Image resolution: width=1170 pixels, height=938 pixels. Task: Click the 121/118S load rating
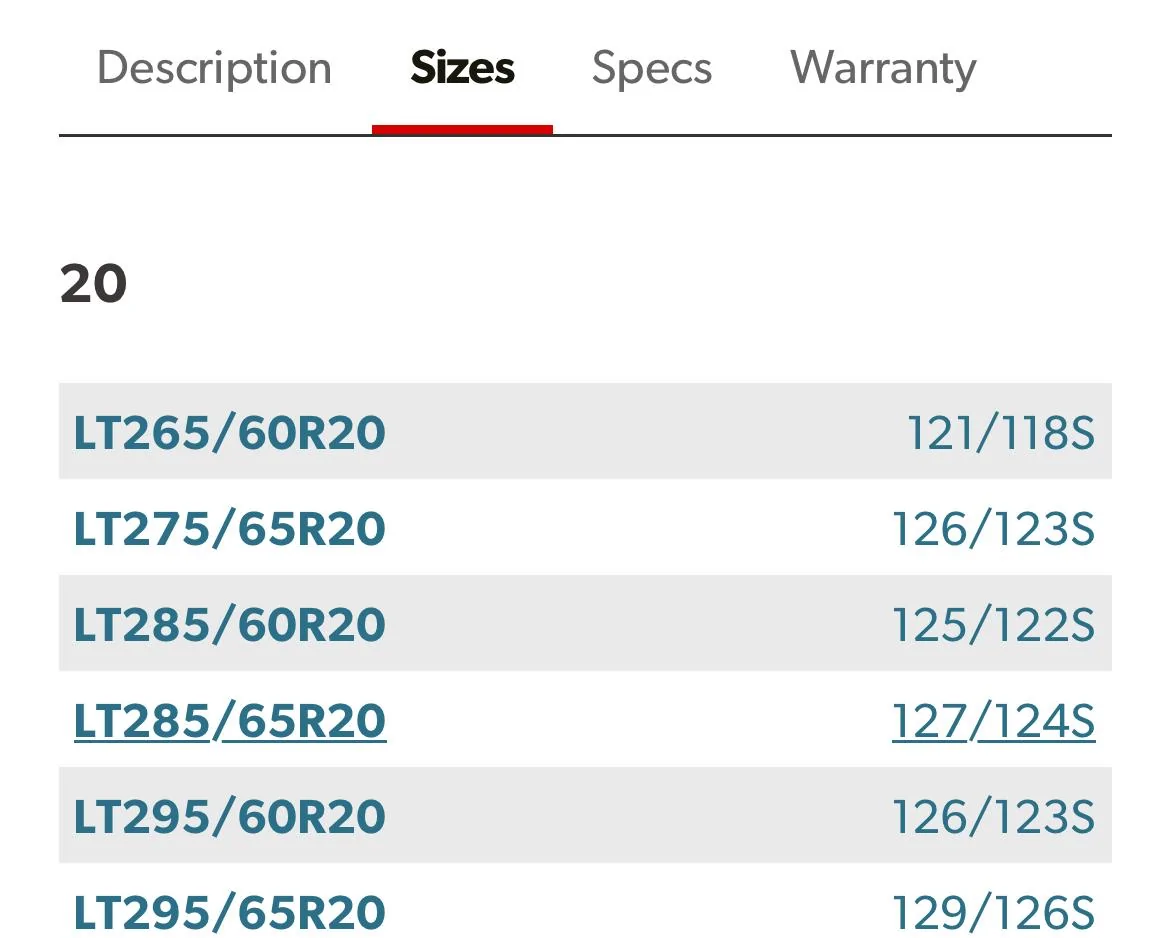click(x=1001, y=433)
